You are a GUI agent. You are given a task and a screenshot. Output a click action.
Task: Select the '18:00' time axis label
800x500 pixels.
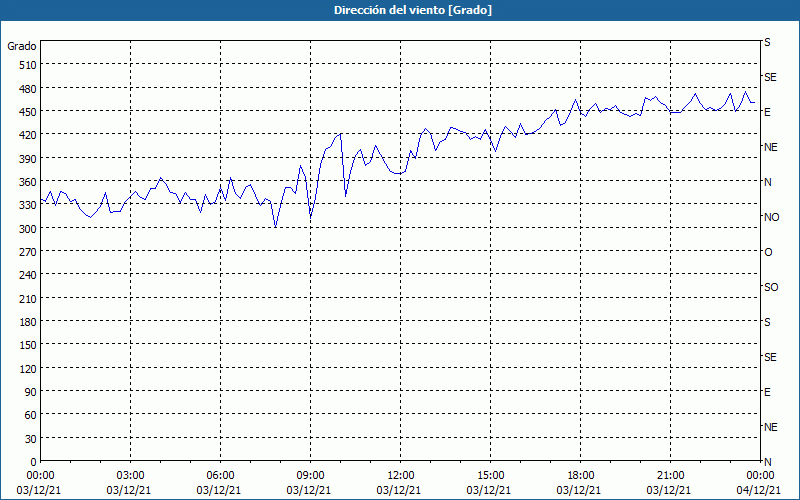(579, 476)
